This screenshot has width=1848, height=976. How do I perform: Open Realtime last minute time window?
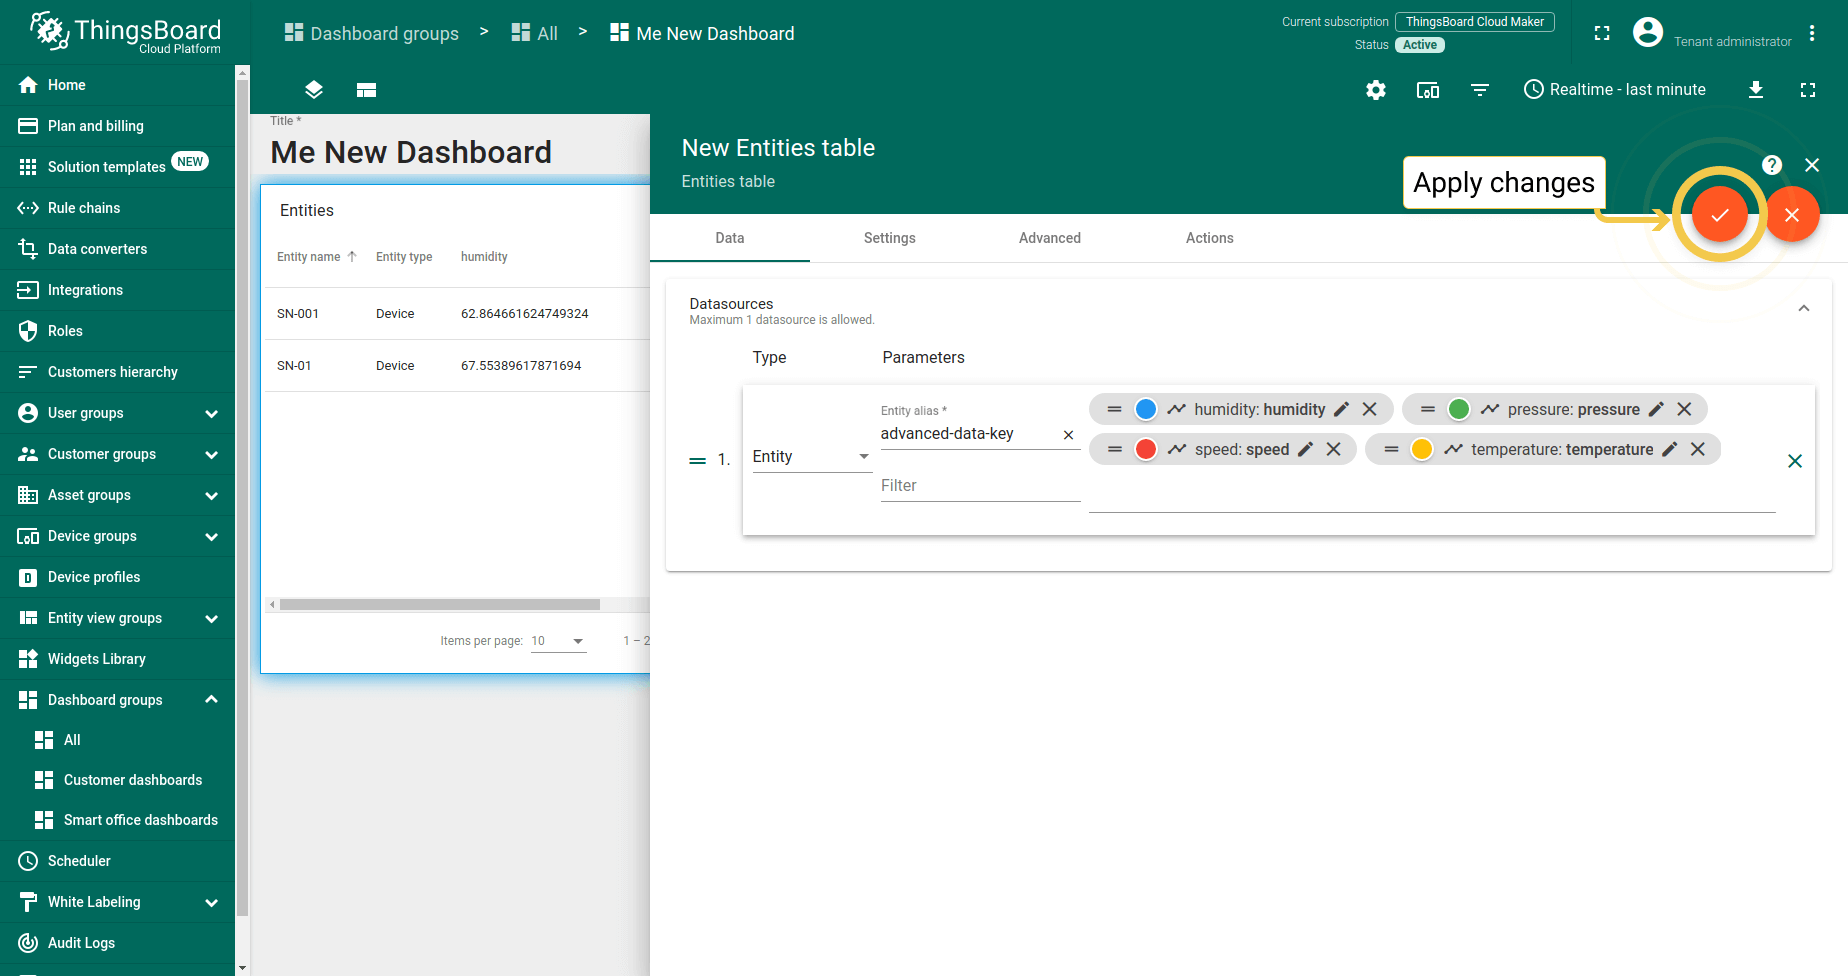pyautogui.click(x=1614, y=90)
